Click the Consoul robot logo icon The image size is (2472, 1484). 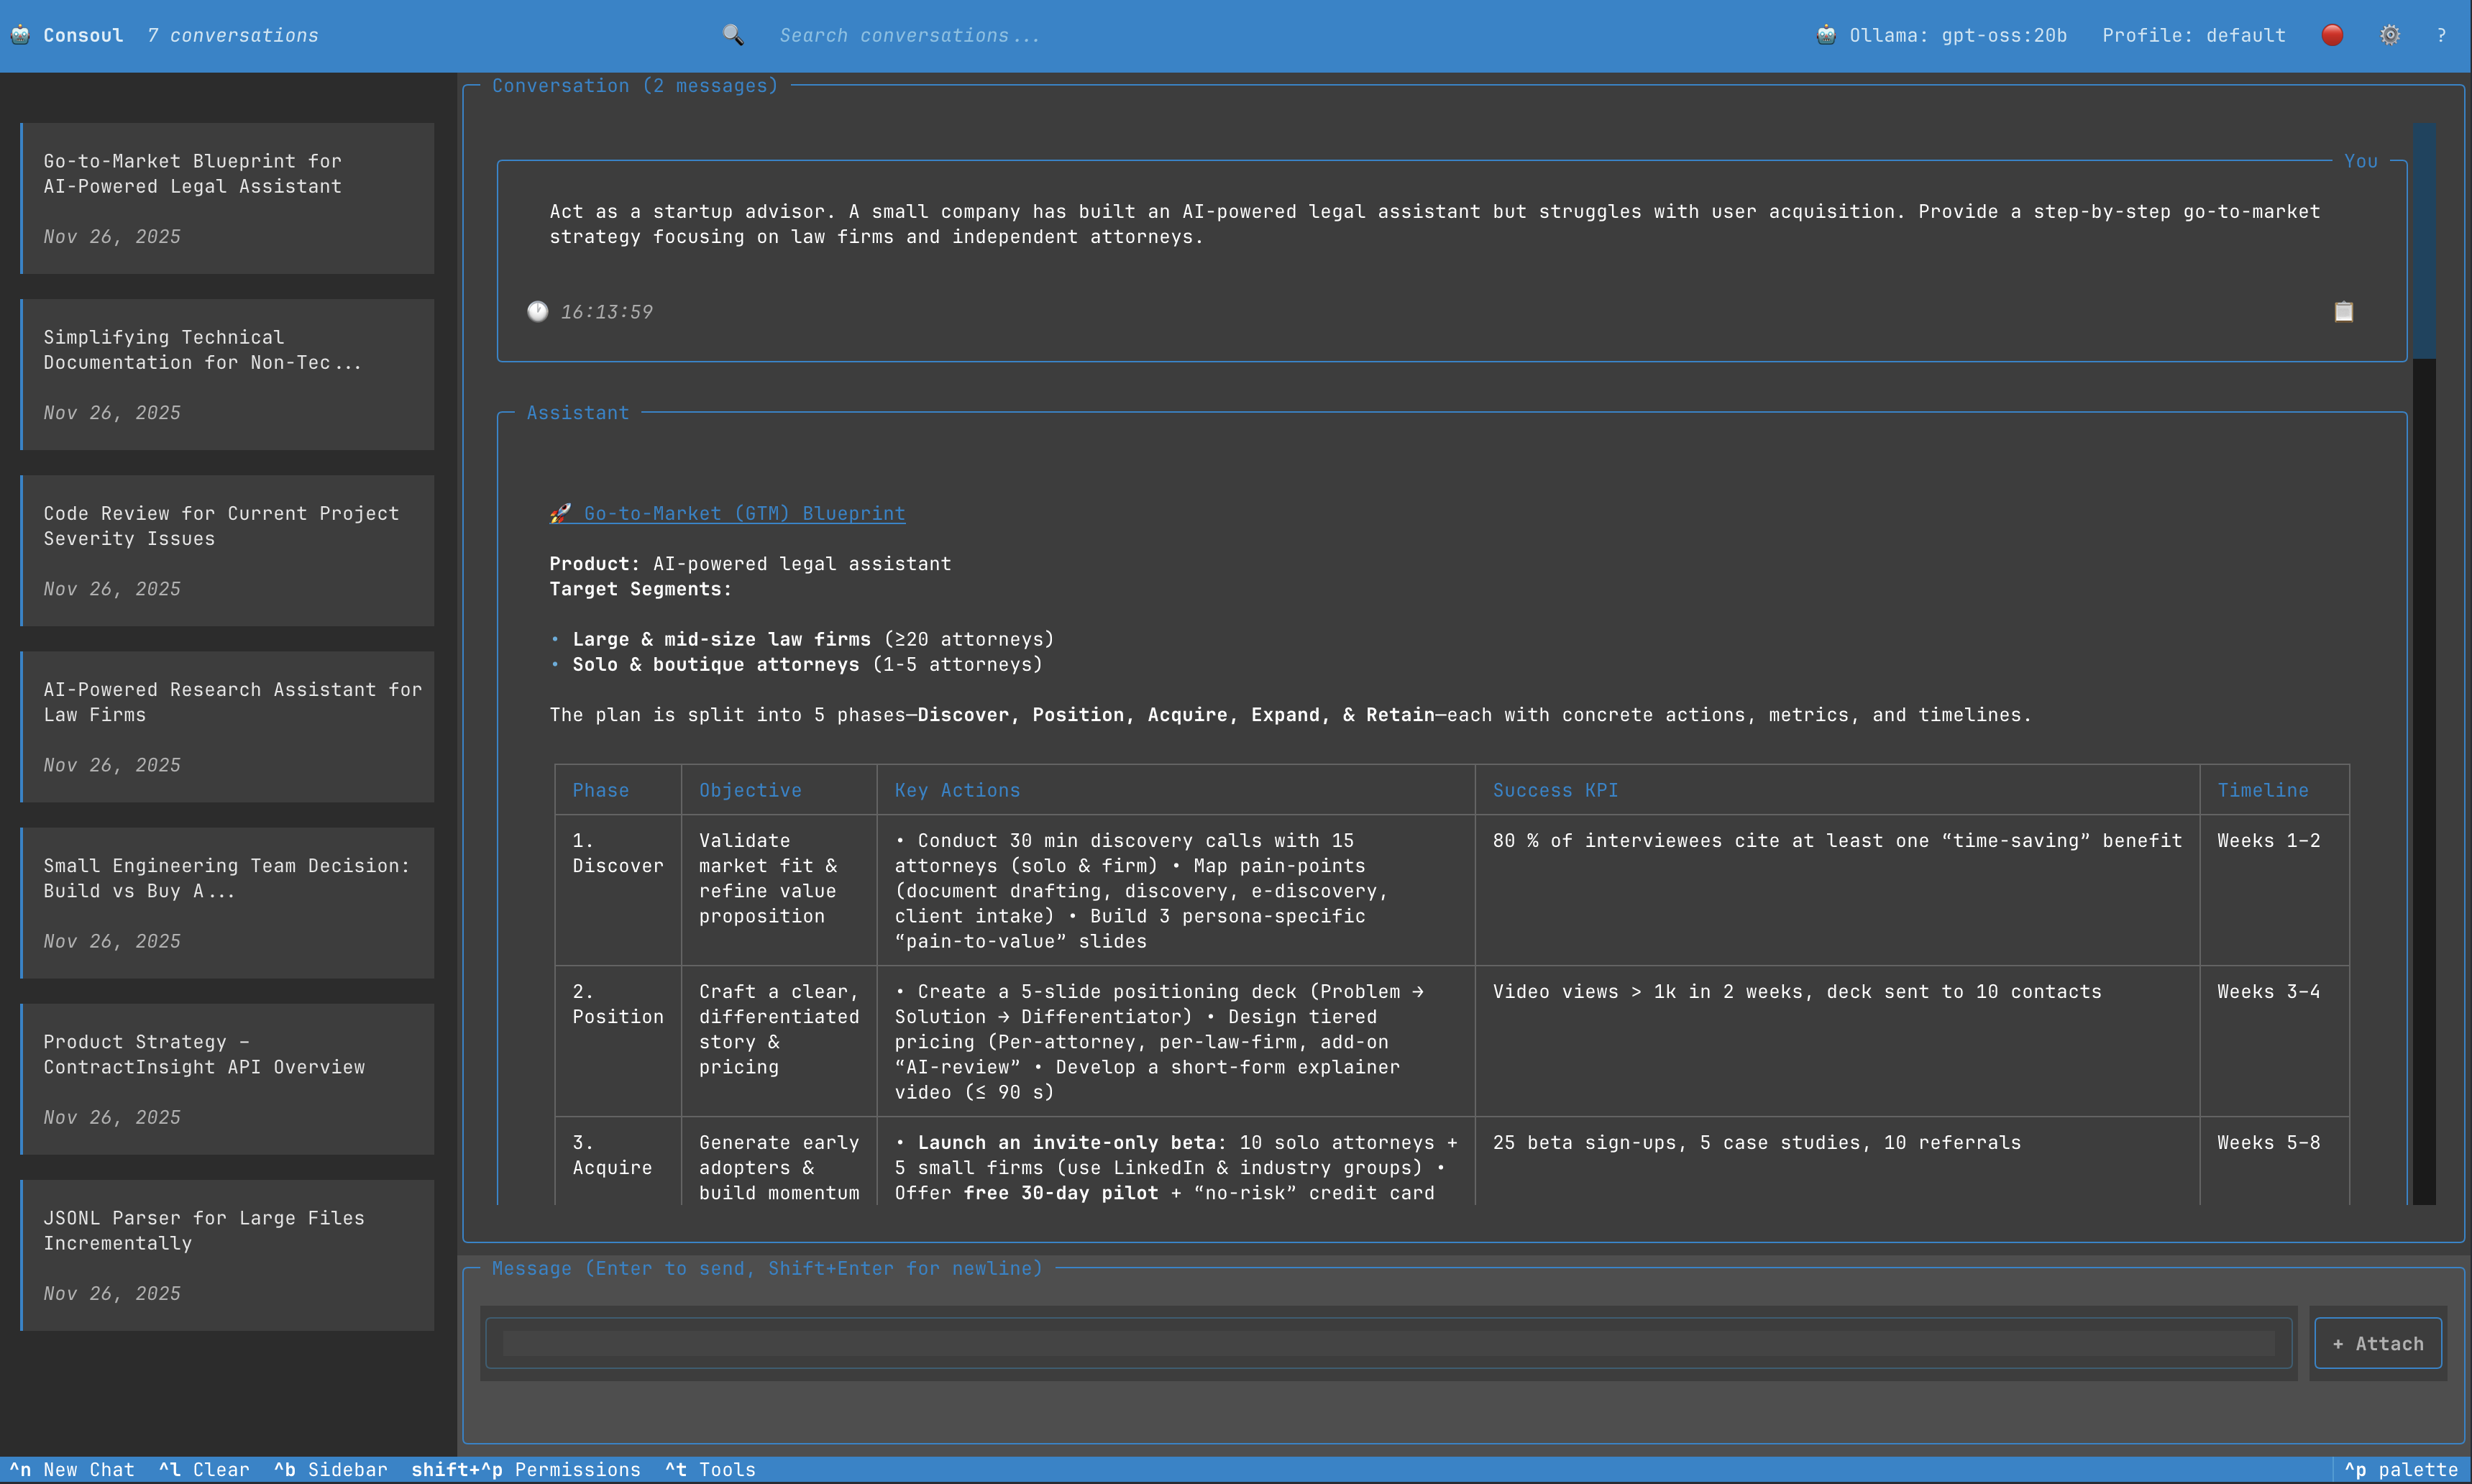20,35
